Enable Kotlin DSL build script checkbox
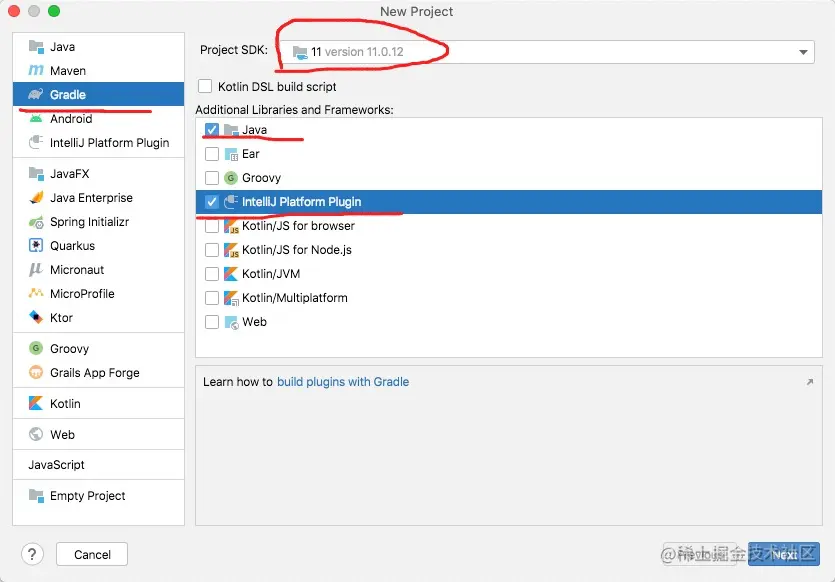Image resolution: width=835 pixels, height=582 pixels. 205,86
